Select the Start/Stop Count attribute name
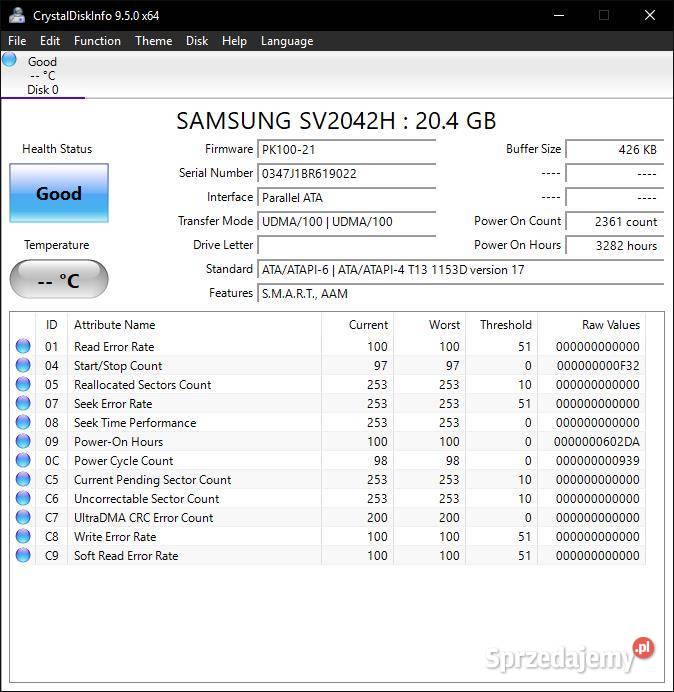The height and width of the screenshot is (692, 674). coord(118,366)
